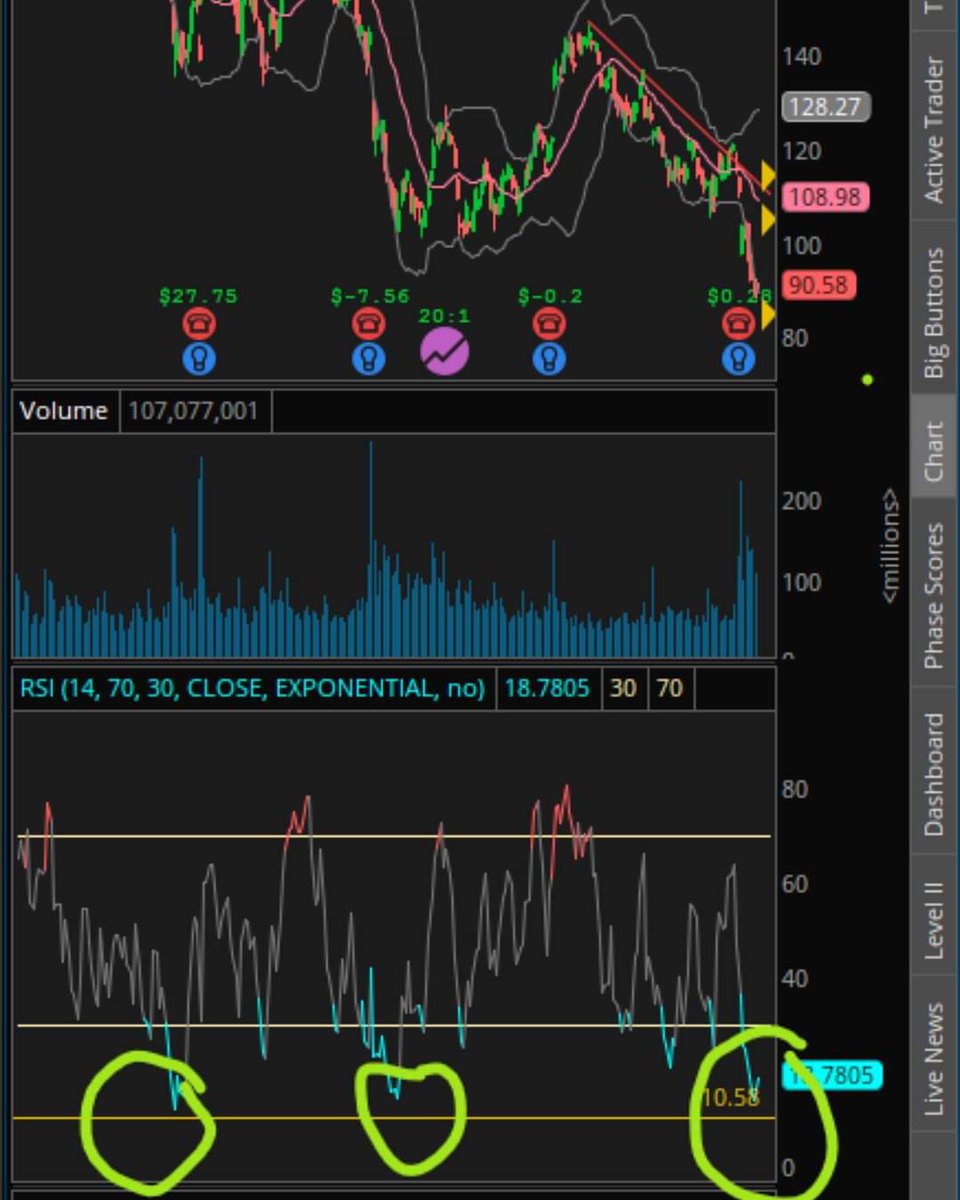Click the lightbulb icon below the $-7.56 earnings
The height and width of the screenshot is (1200, 960).
368,357
